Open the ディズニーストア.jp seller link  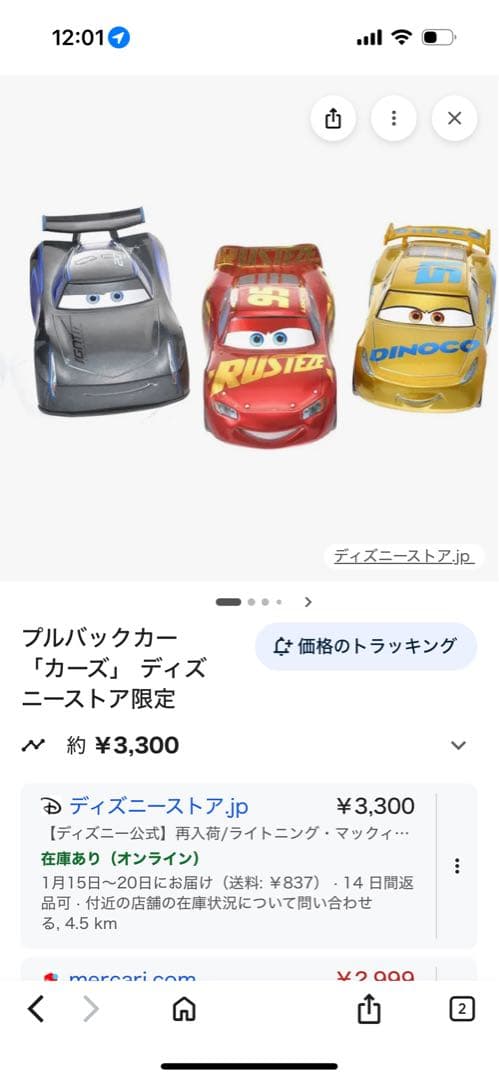(159, 806)
